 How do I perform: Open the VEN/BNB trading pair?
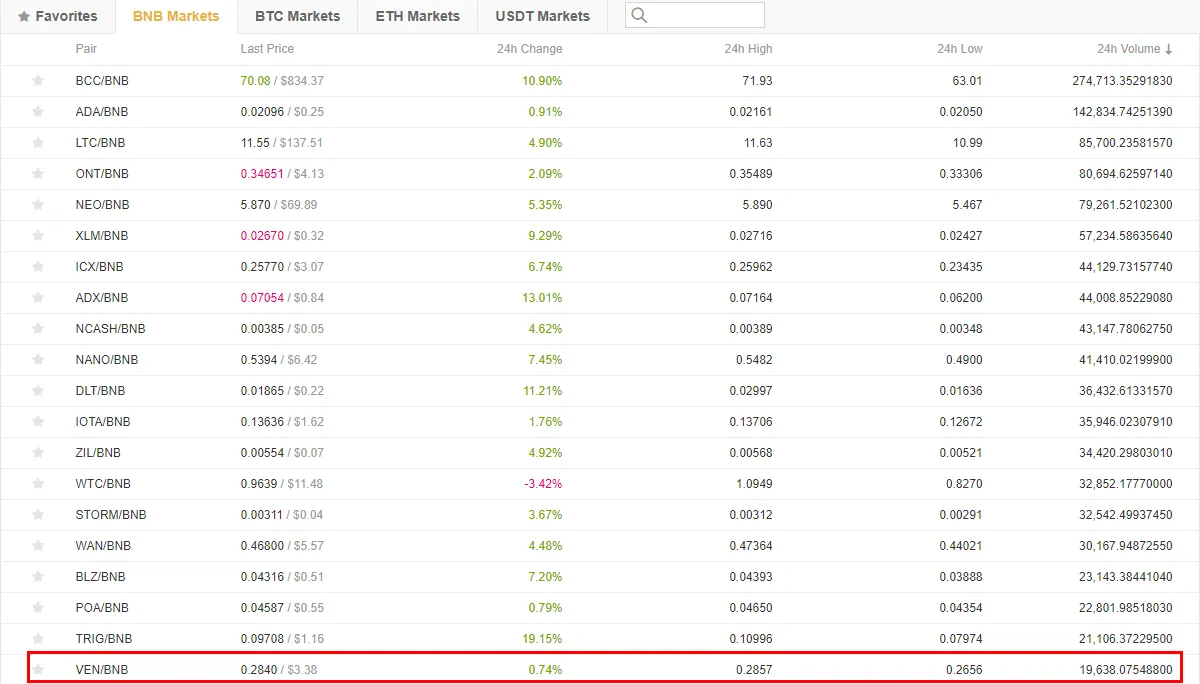(102, 670)
